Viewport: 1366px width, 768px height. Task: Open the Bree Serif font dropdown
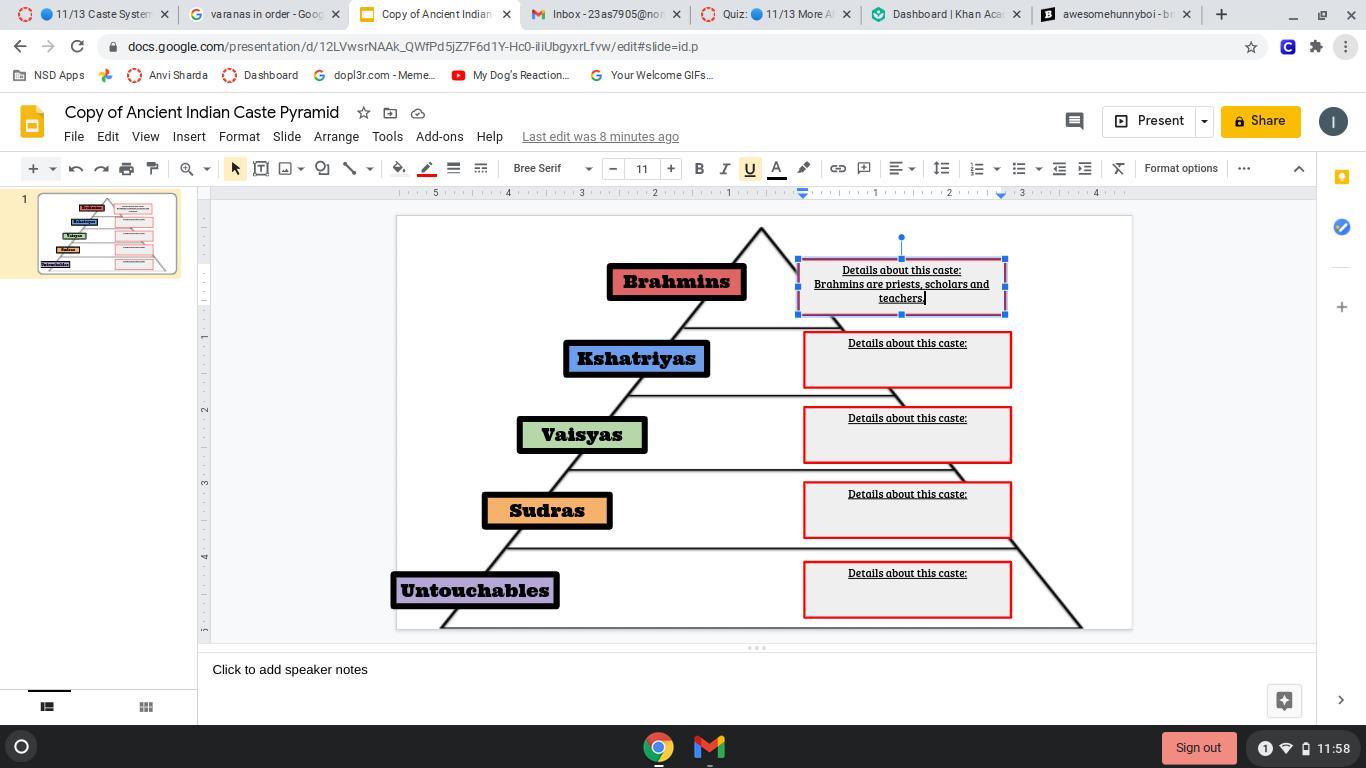coord(552,169)
